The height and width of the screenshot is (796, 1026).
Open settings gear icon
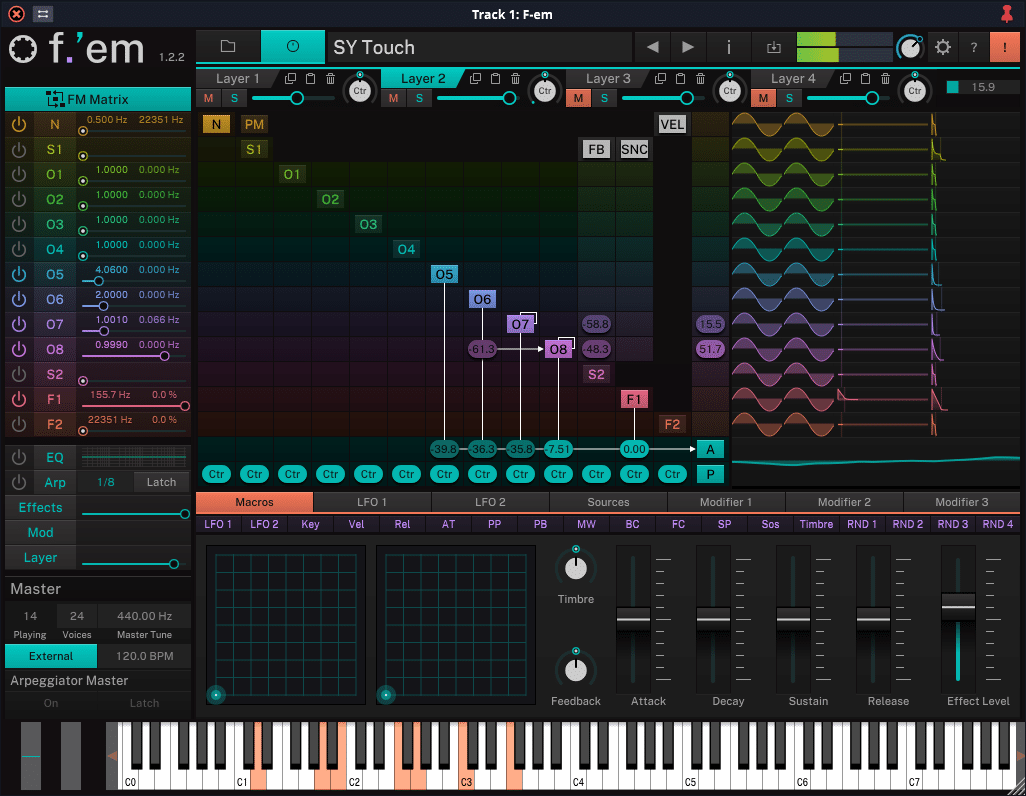[x=942, y=47]
